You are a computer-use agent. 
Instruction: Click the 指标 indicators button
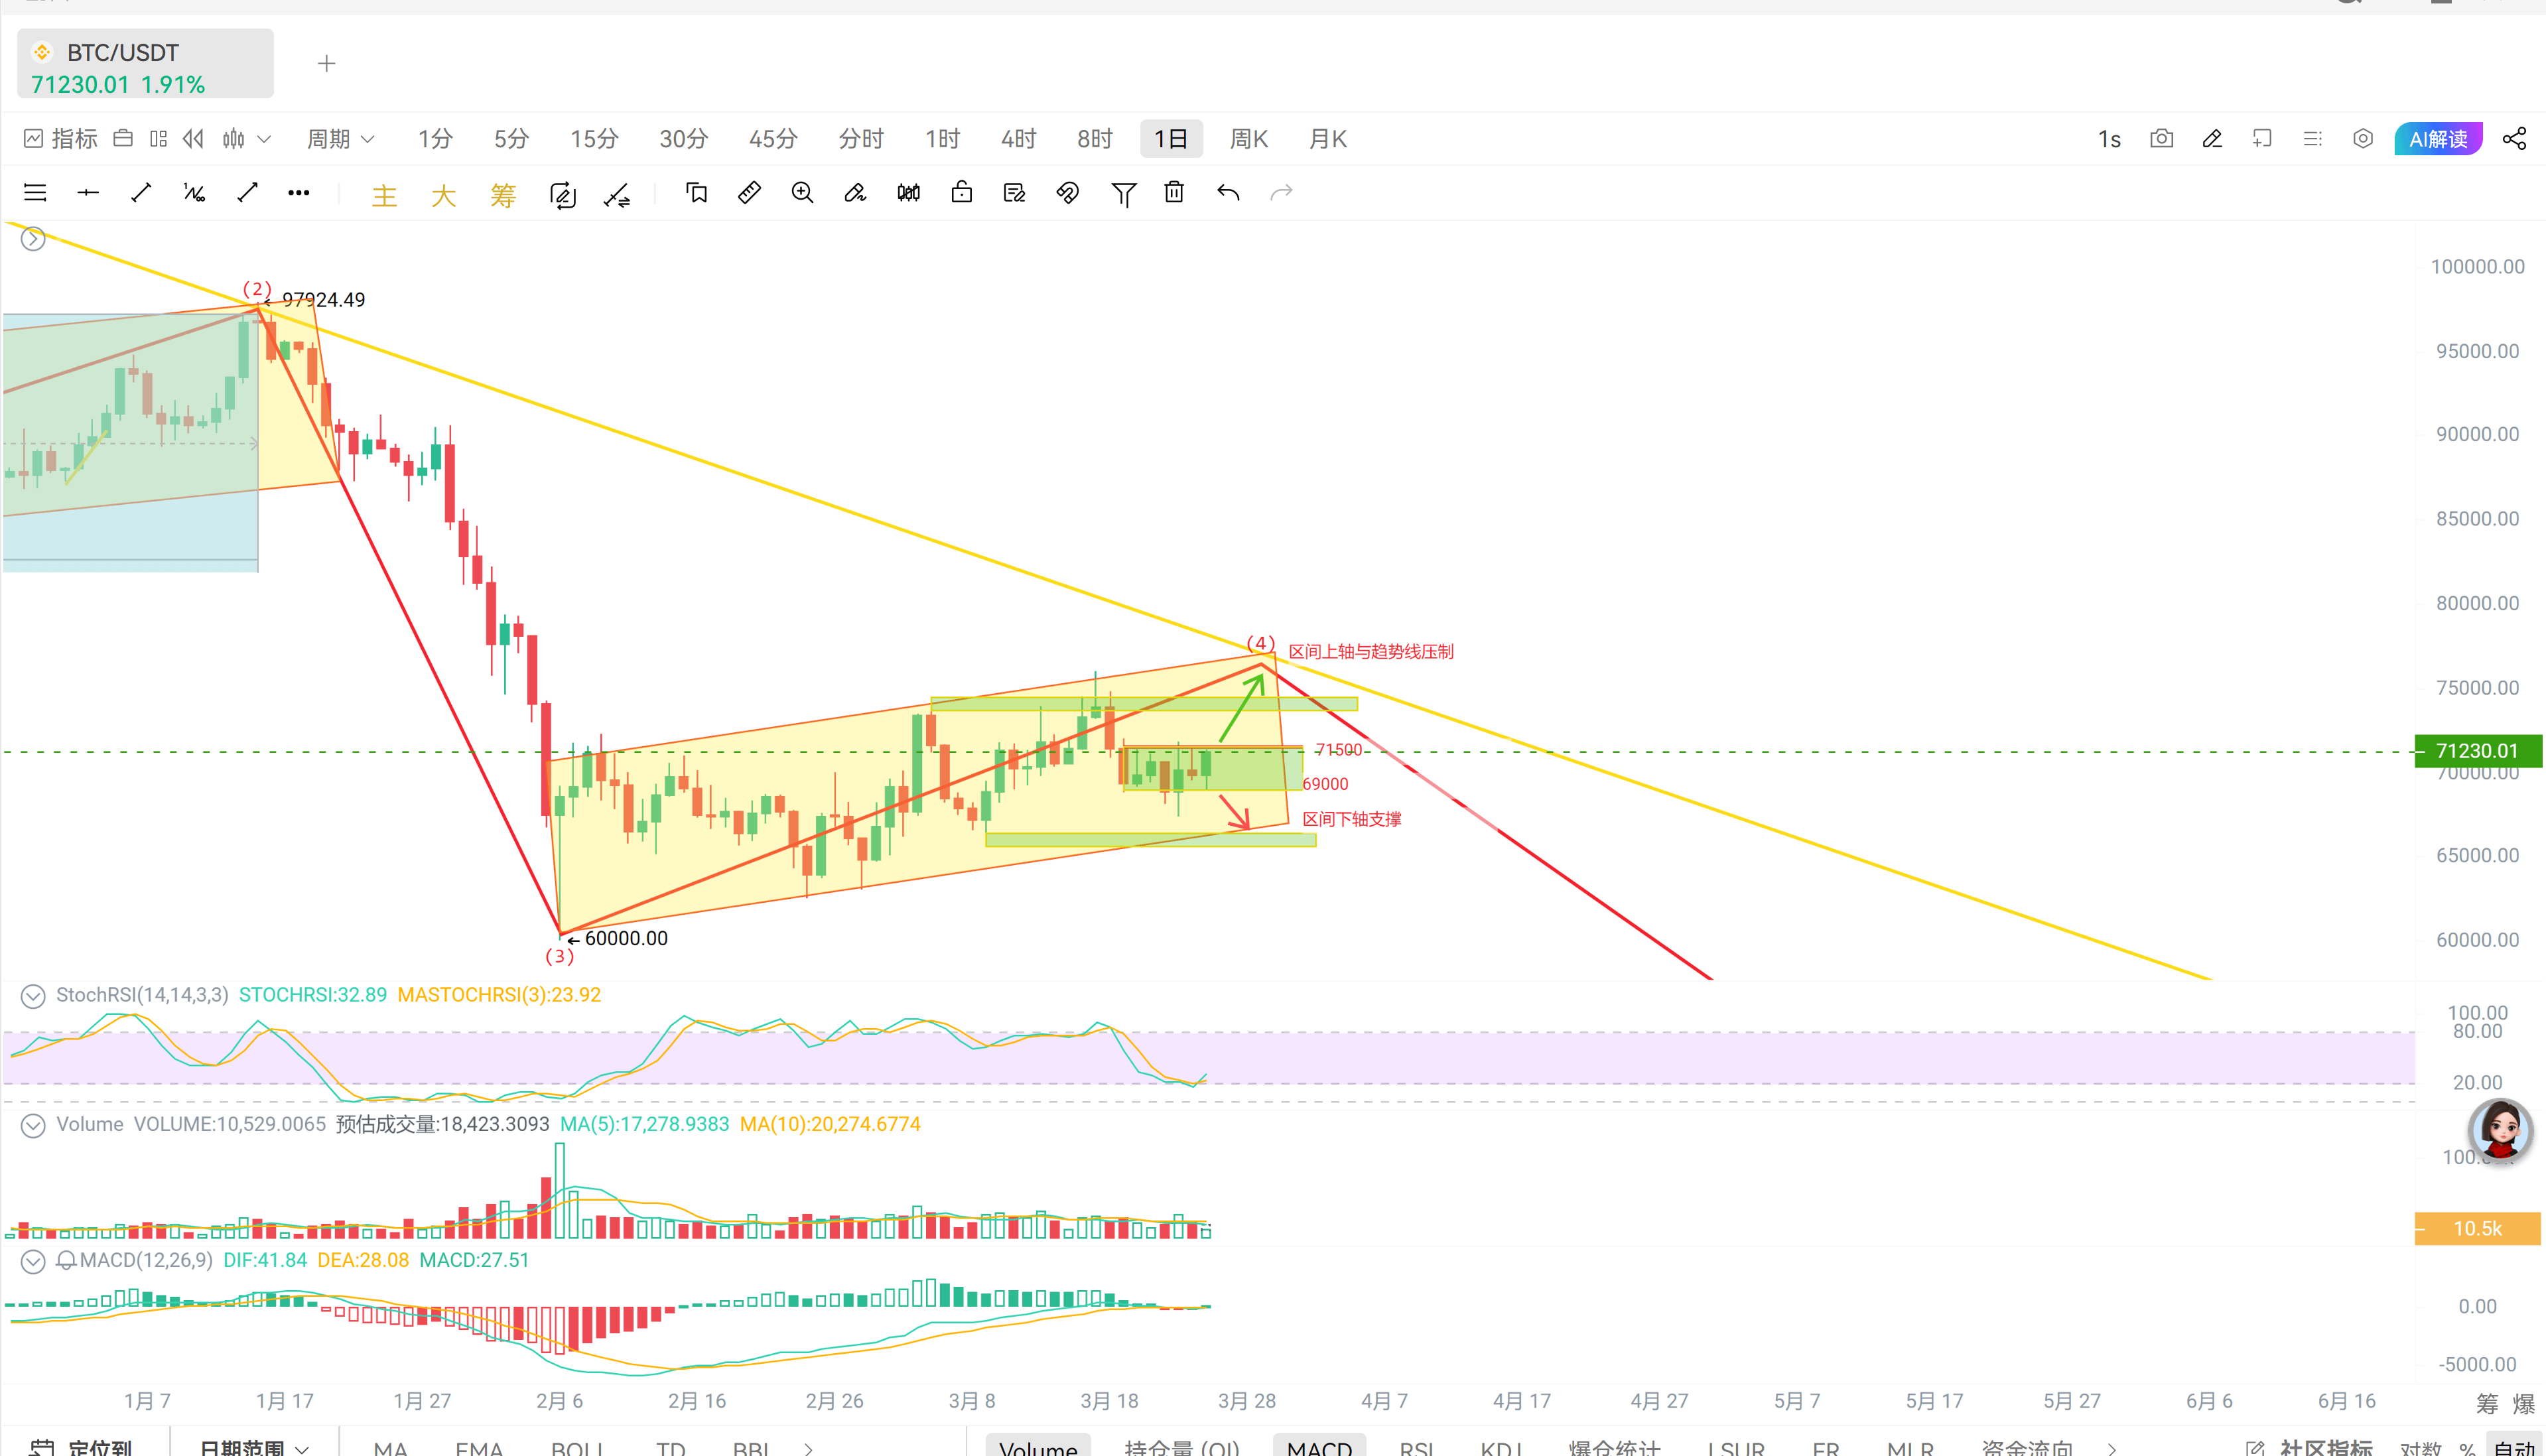[61, 139]
